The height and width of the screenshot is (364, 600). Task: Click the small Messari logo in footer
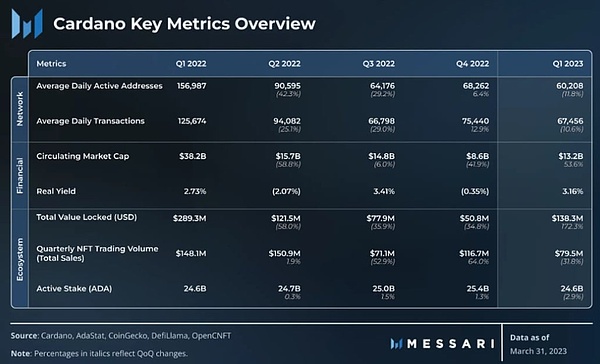[396, 344]
